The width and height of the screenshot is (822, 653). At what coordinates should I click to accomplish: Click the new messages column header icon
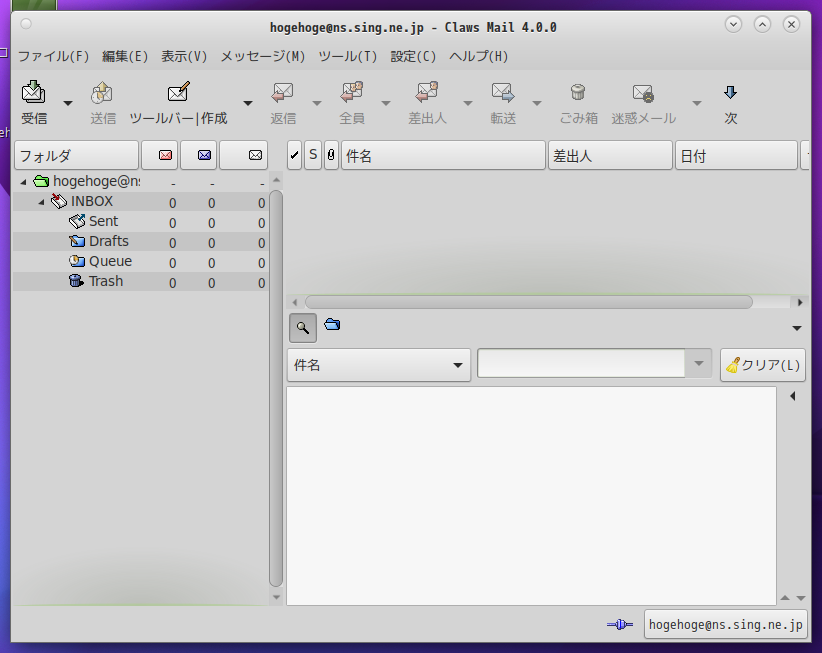[x=165, y=155]
